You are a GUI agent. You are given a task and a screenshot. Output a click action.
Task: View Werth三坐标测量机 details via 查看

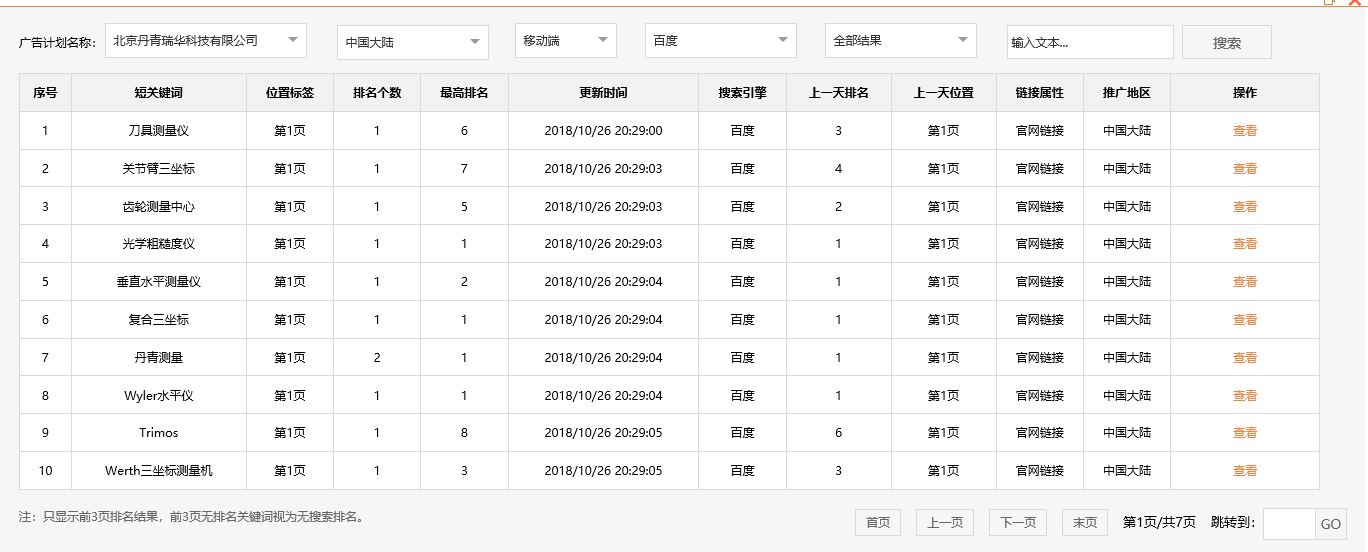pyautogui.click(x=1245, y=471)
